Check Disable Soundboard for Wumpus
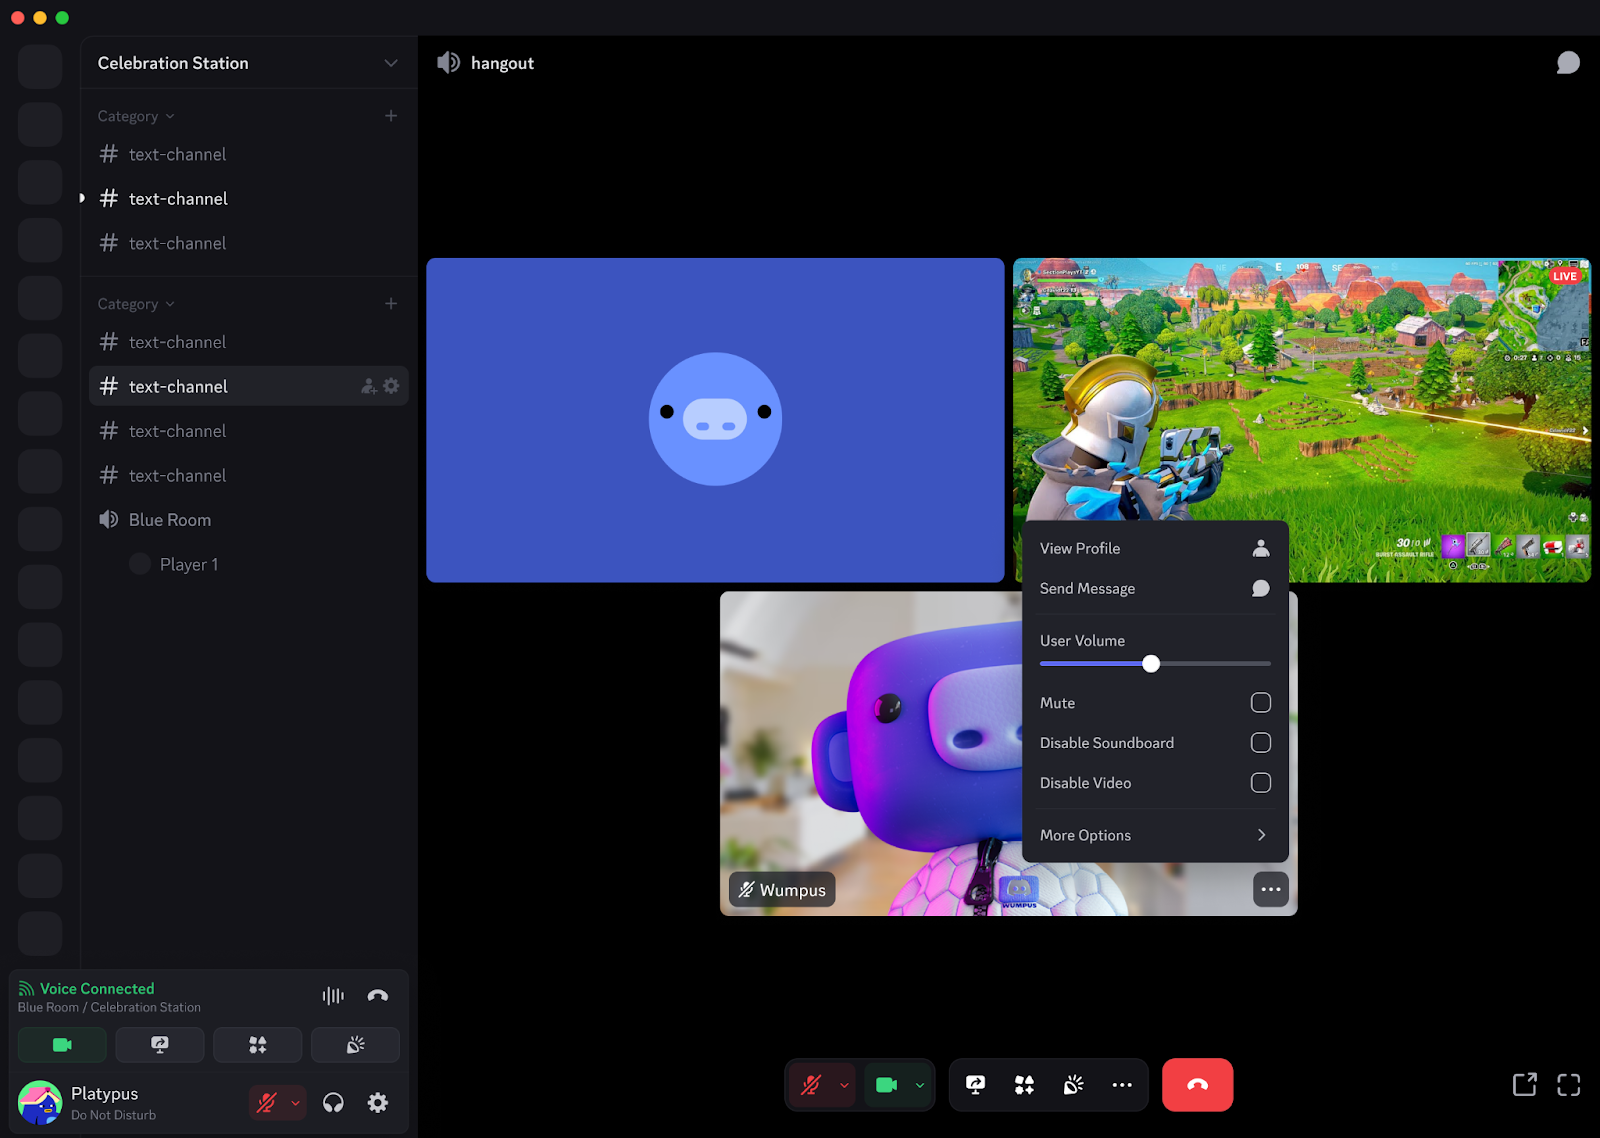Screen dimensions: 1600x1138 (1261, 742)
